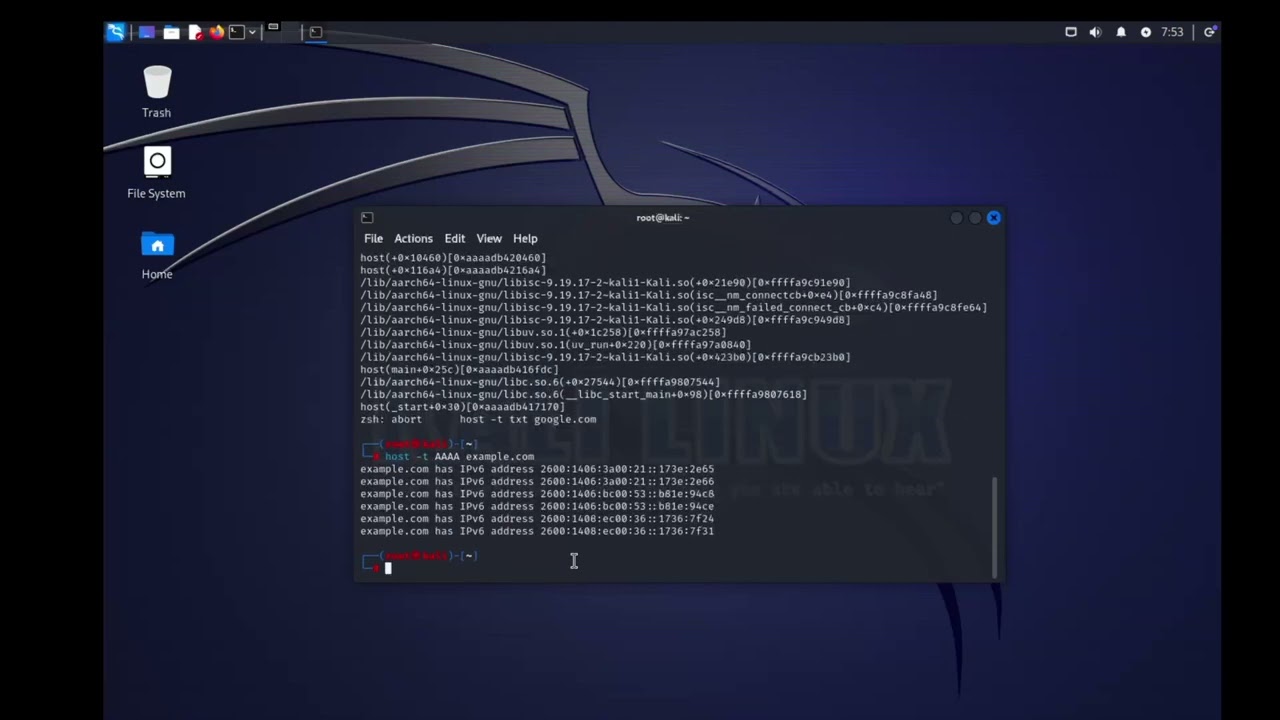Select the Home folder desktop icon
The width and height of the screenshot is (1280, 720).
[157, 255]
